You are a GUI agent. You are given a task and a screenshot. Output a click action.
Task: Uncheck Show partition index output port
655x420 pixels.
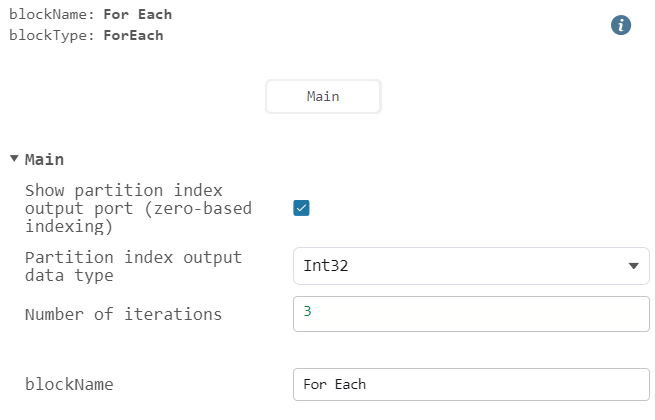[x=301, y=208]
